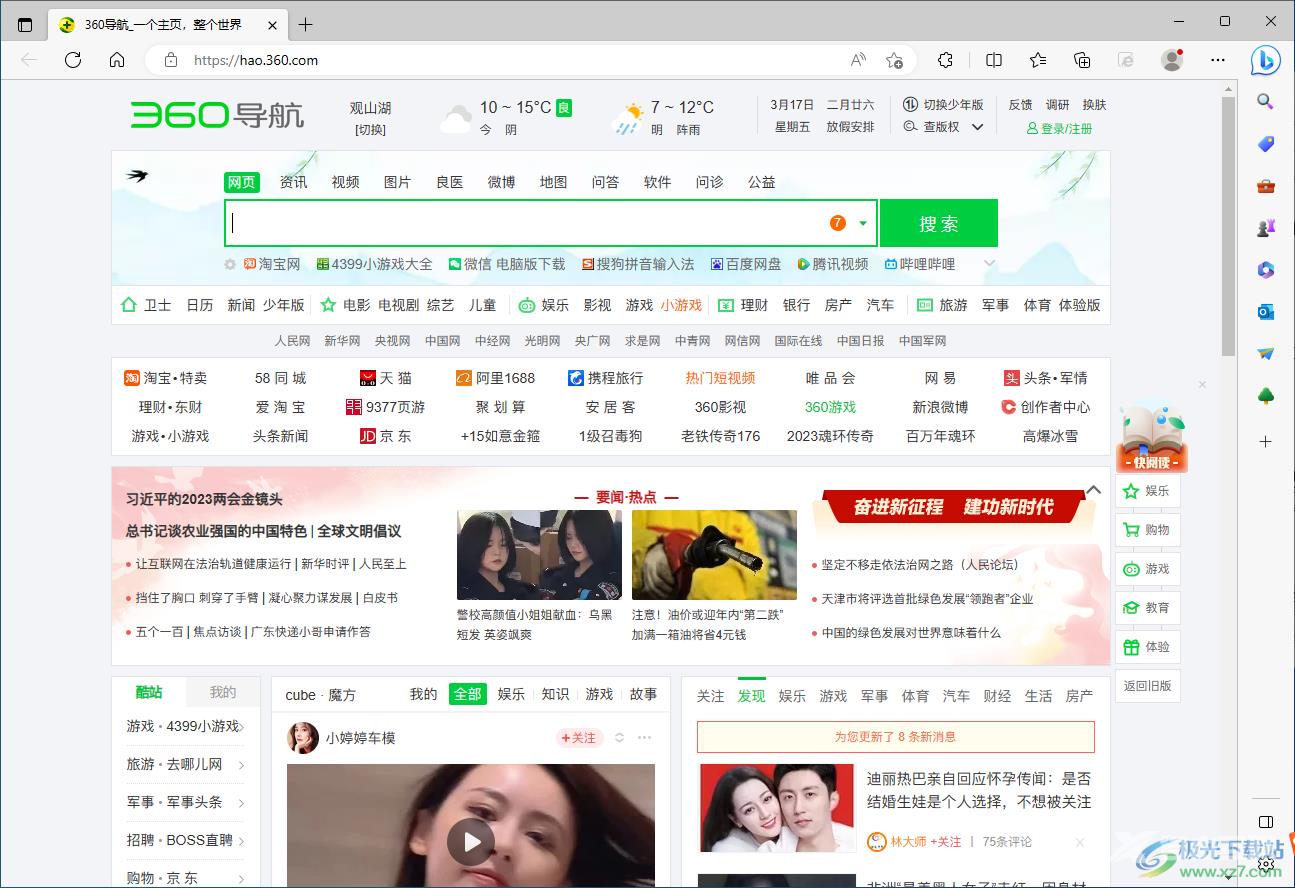Switch to 切换少年版 mode
This screenshot has height=888, width=1295.
[945, 105]
